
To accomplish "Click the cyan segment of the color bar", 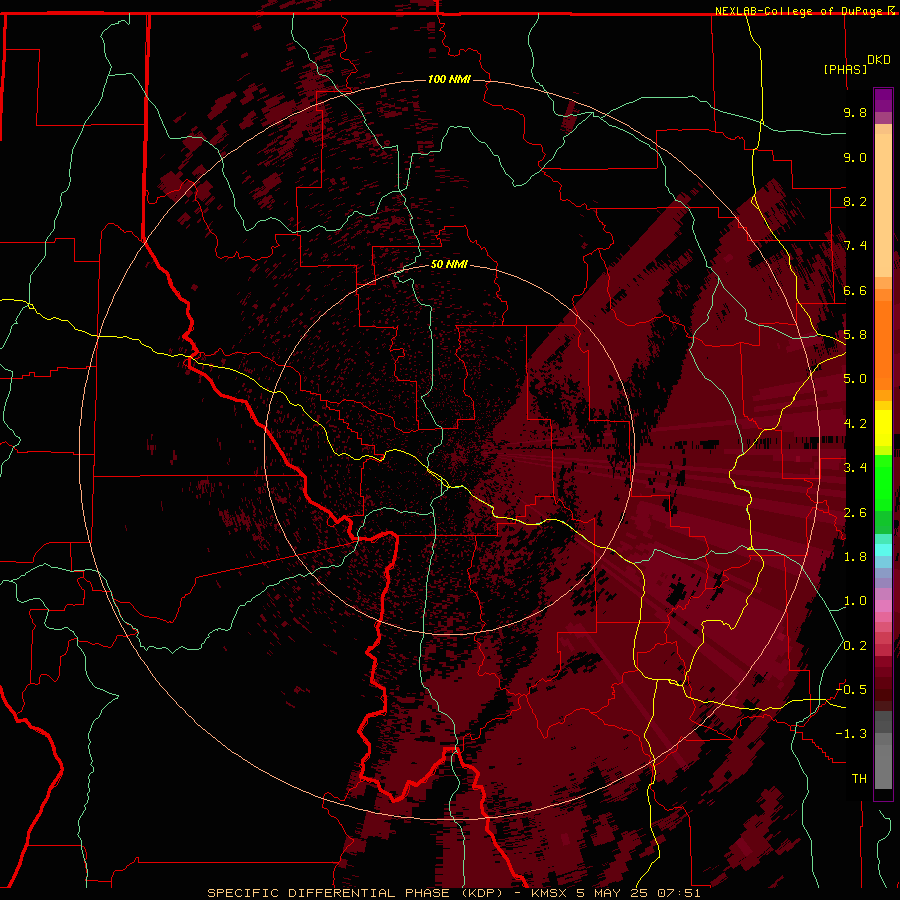I will 883,549.
